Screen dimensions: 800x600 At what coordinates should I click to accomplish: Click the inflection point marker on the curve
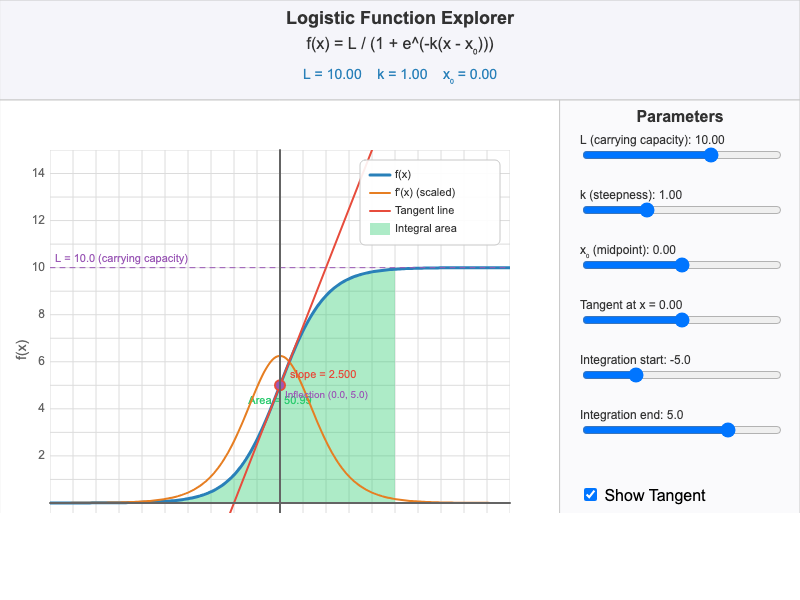[280, 386]
